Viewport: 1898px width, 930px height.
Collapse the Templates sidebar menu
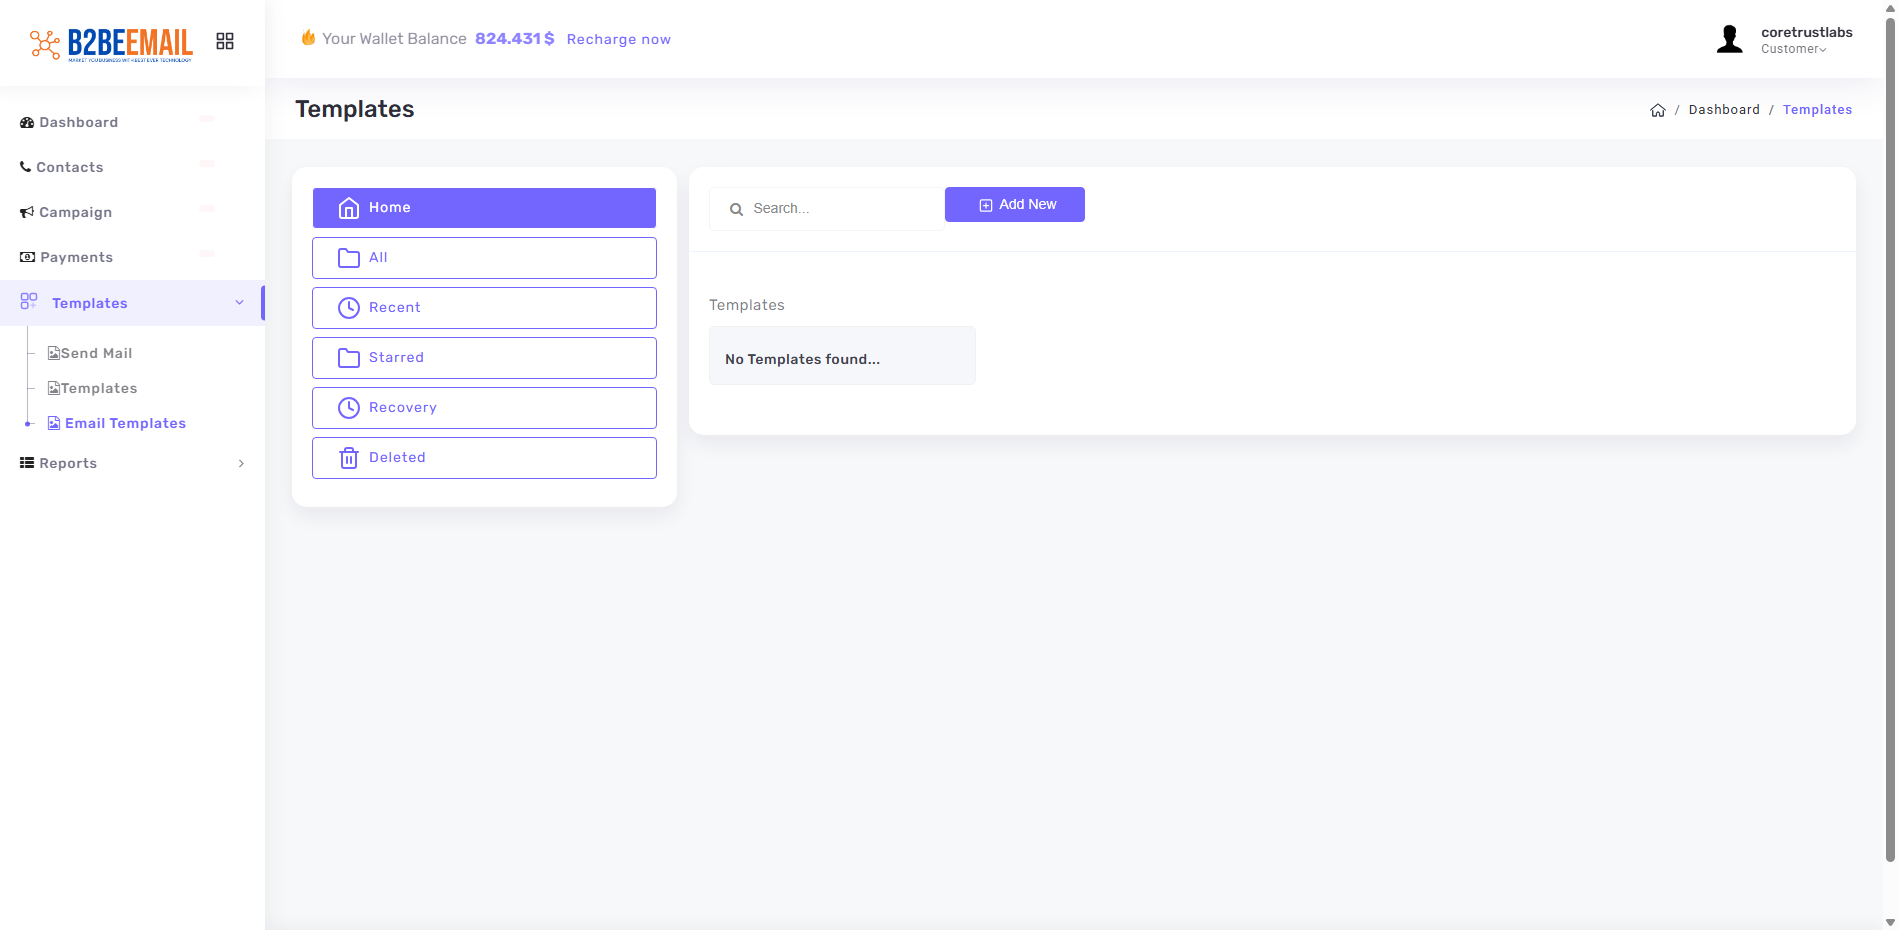[x=239, y=303]
